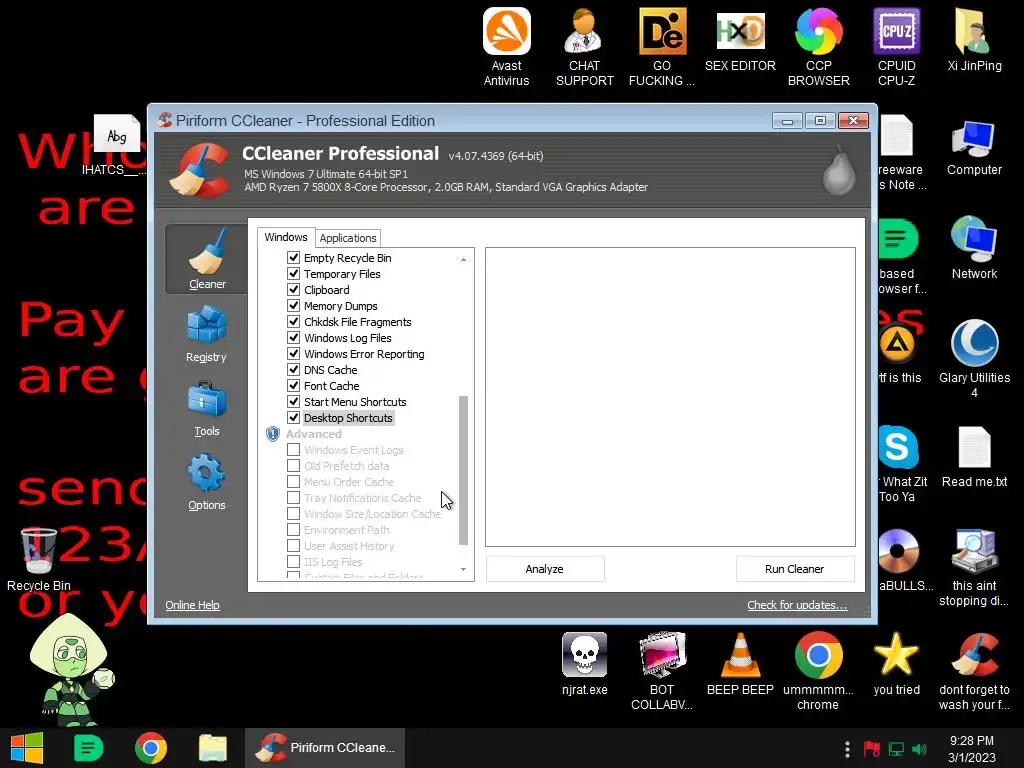The width and height of the screenshot is (1024, 768).
Task: Open the Online Help link
Action: pyautogui.click(x=192, y=605)
